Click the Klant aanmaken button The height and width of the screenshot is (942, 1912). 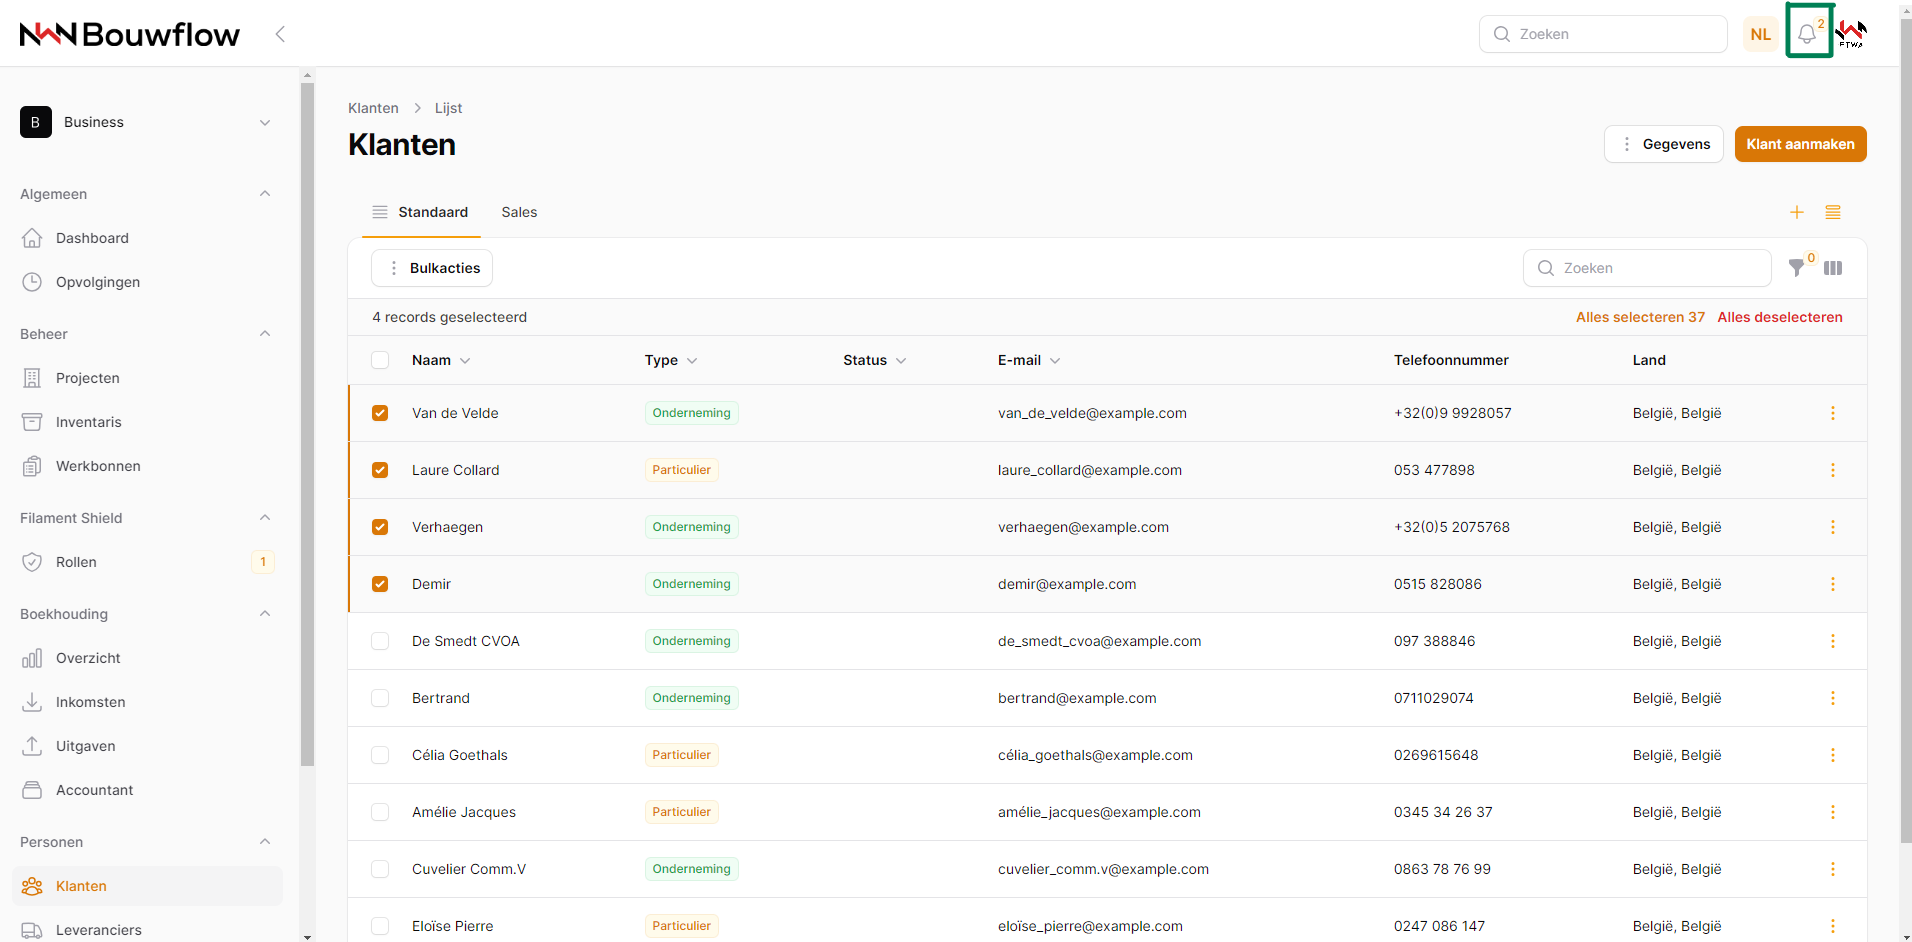[1800, 144]
